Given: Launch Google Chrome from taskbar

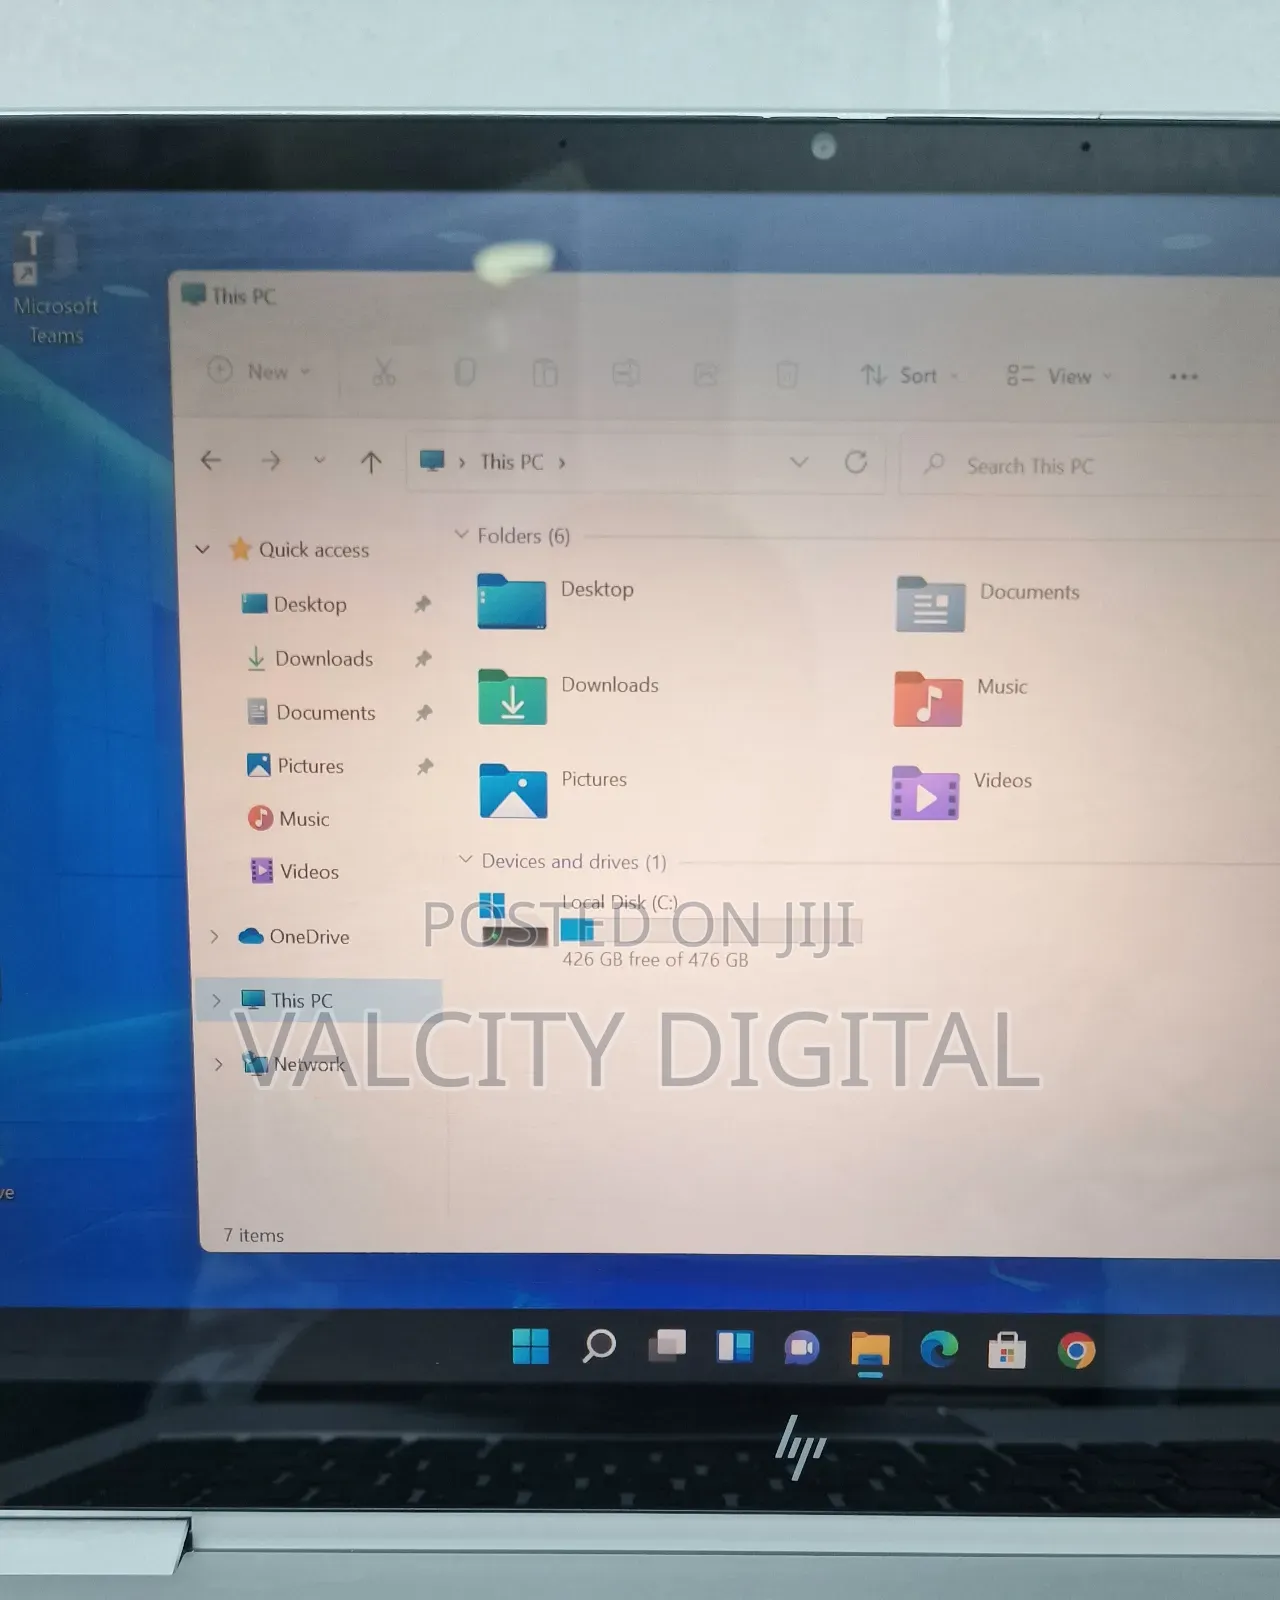Looking at the screenshot, I should [1076, 1351].
